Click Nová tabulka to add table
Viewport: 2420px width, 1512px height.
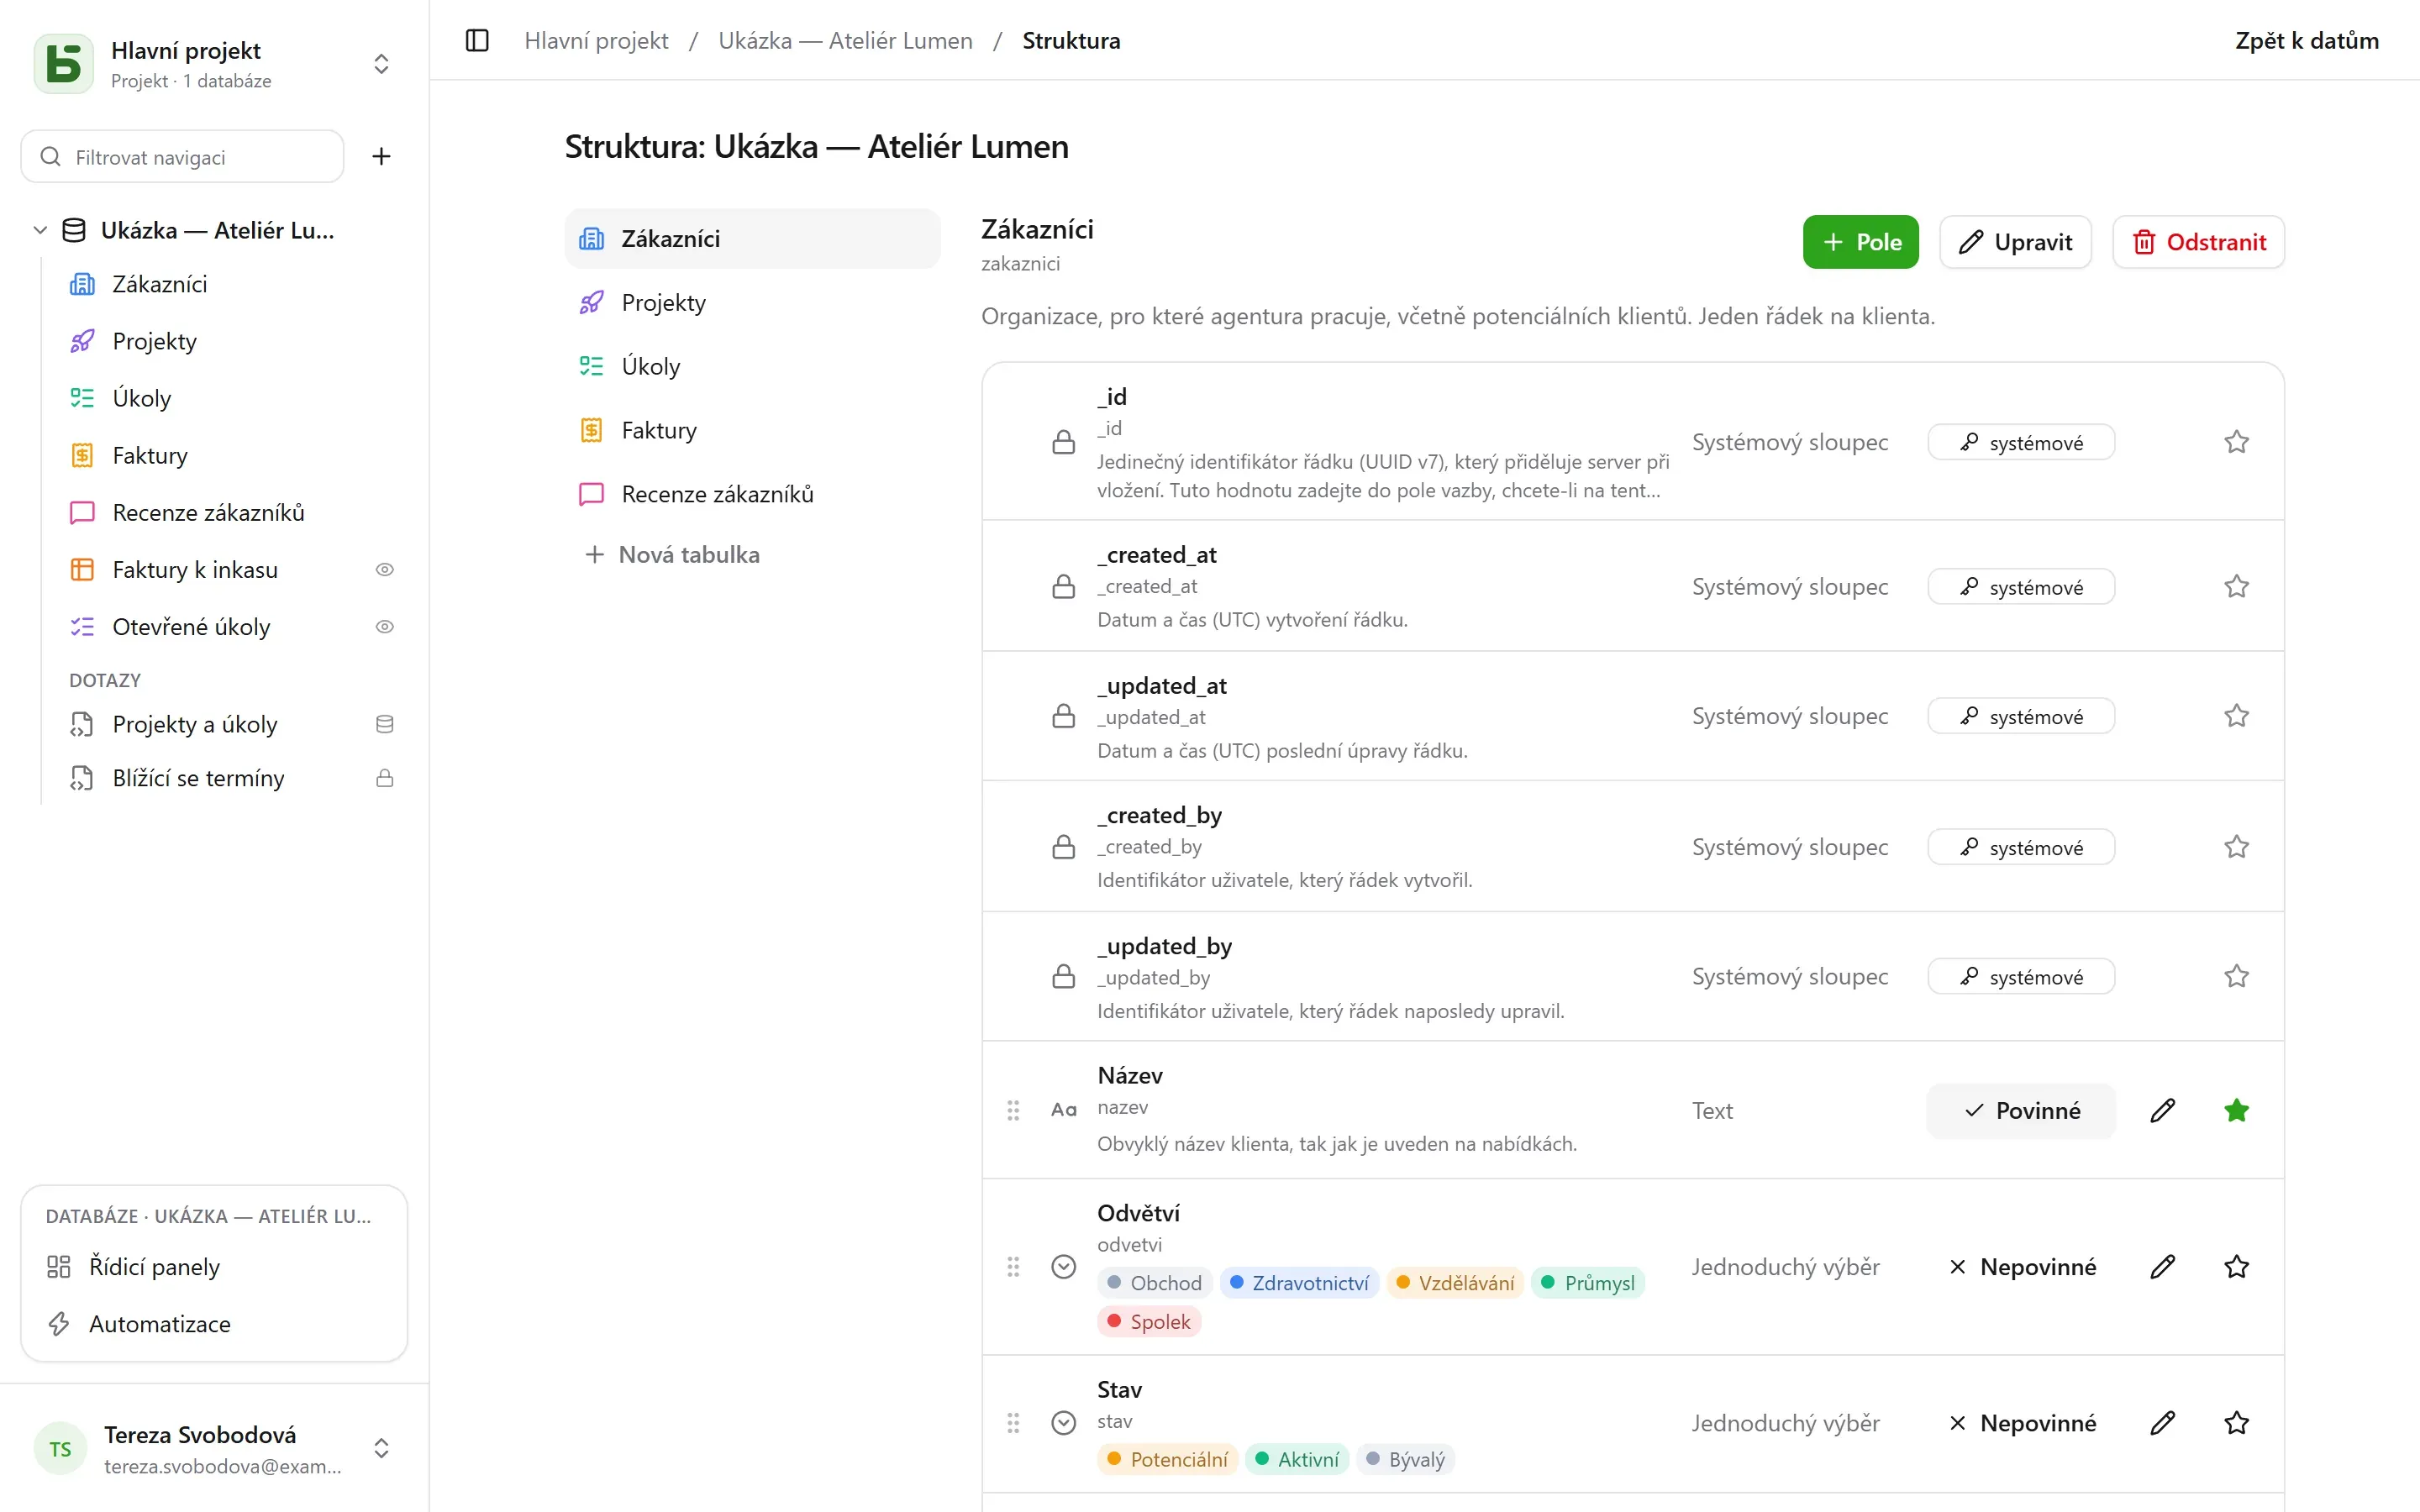coord(672,555)
